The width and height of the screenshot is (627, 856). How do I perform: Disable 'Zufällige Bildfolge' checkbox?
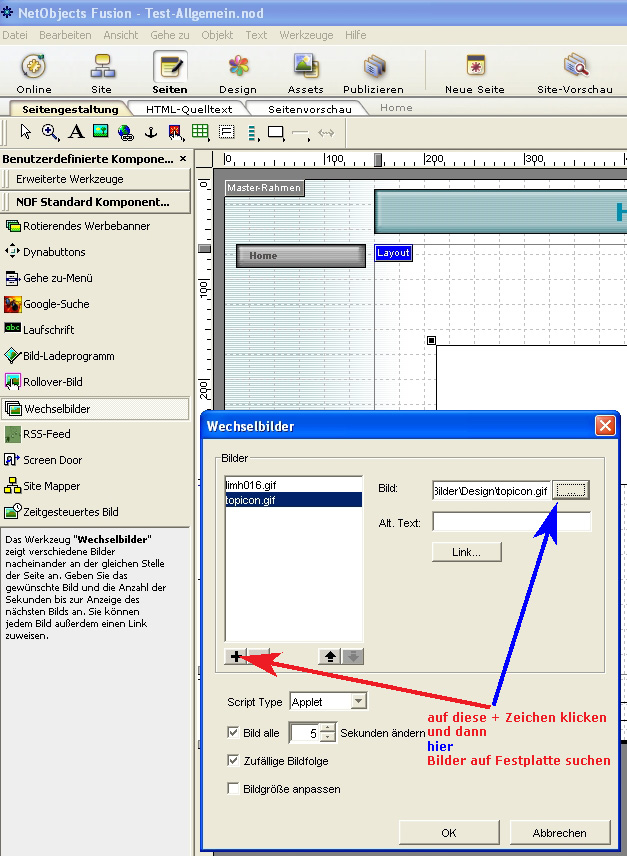234,761
